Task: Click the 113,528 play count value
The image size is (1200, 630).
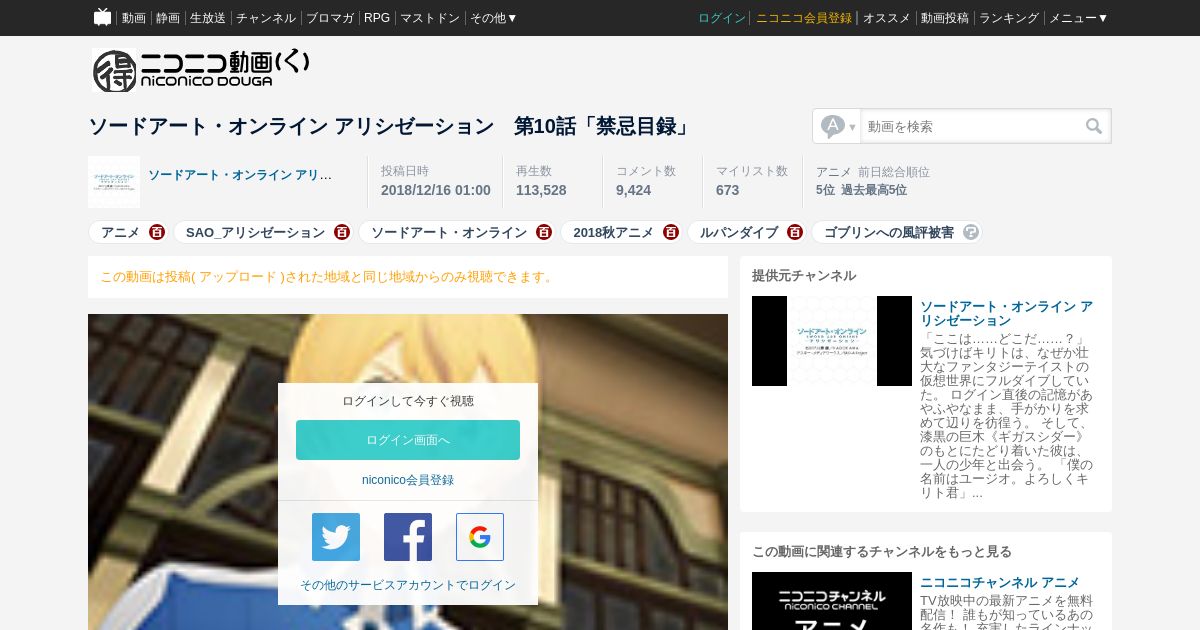Action: click(541, 190)
